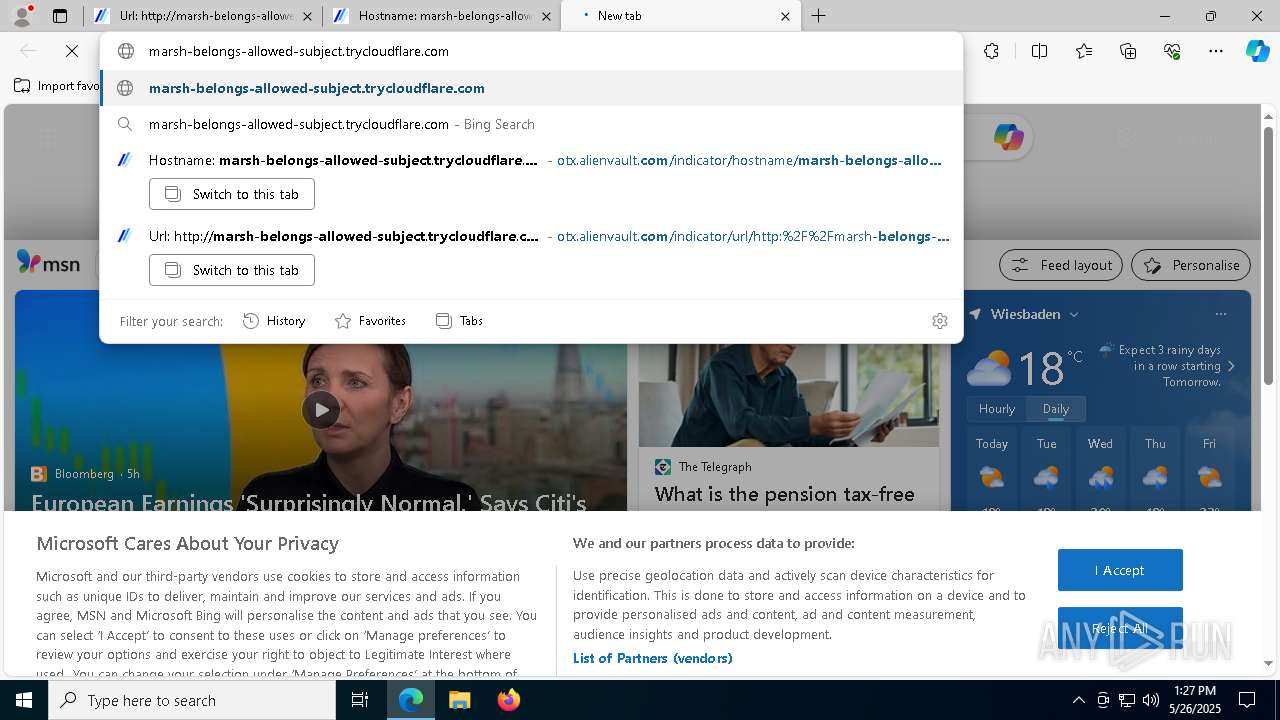The width and height of the screenshot is (1280, 720).
Task: Filter search by History
Action: (x=274, y=321)
